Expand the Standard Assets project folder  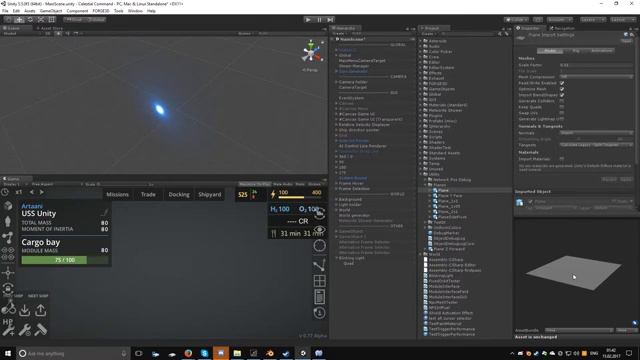click(x=421, y=153)
